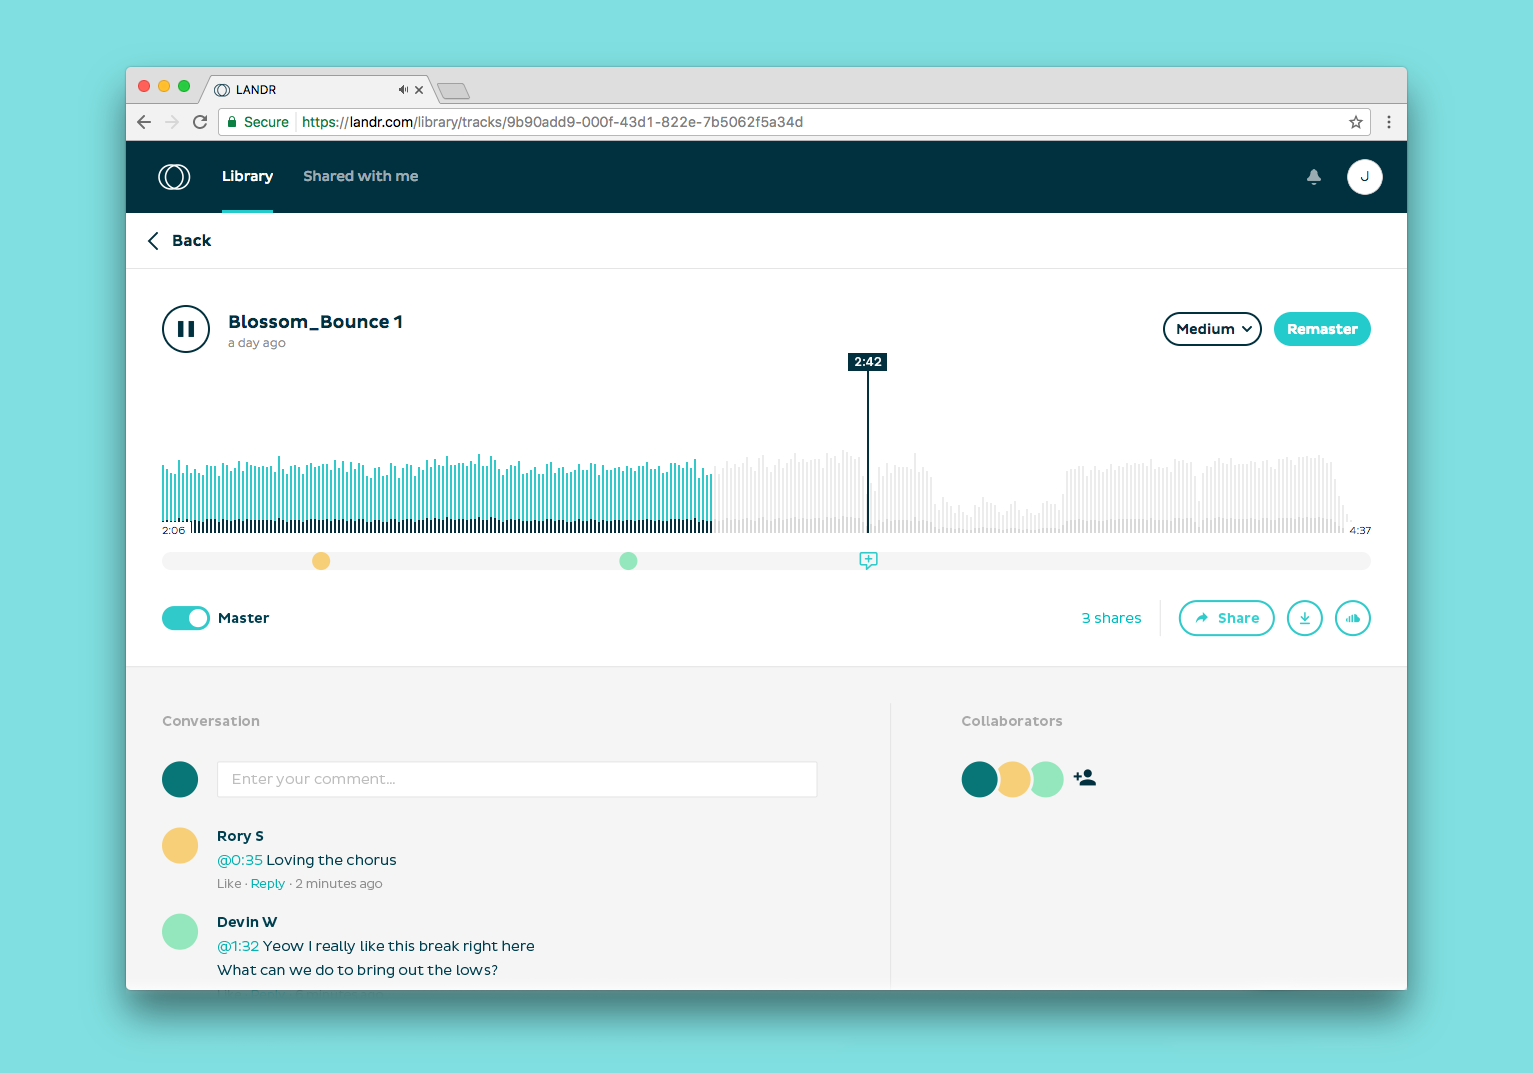Open a new browser tab

pos(454,91)
